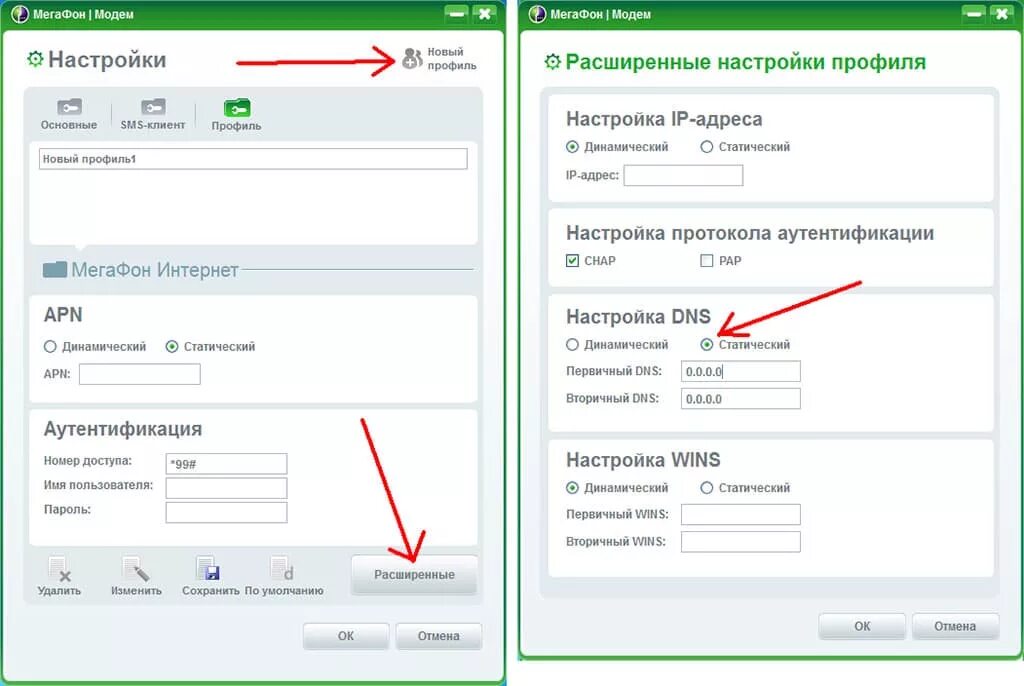Screen dimensions: 1024x686
Task: Click Отмена in the Настройки window
Action: (x=439, y=636)
